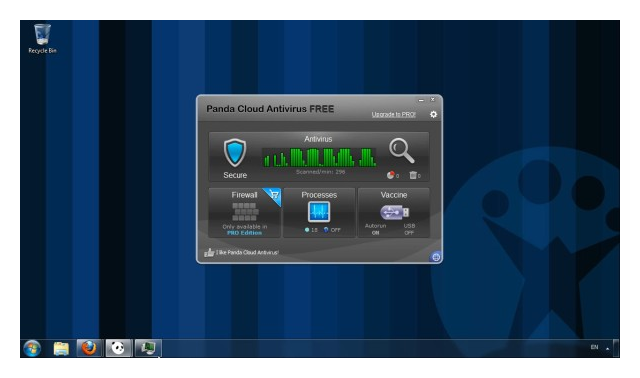Click the monitor icon in the taskbar

pyautogui.click(x=148, y=348)
